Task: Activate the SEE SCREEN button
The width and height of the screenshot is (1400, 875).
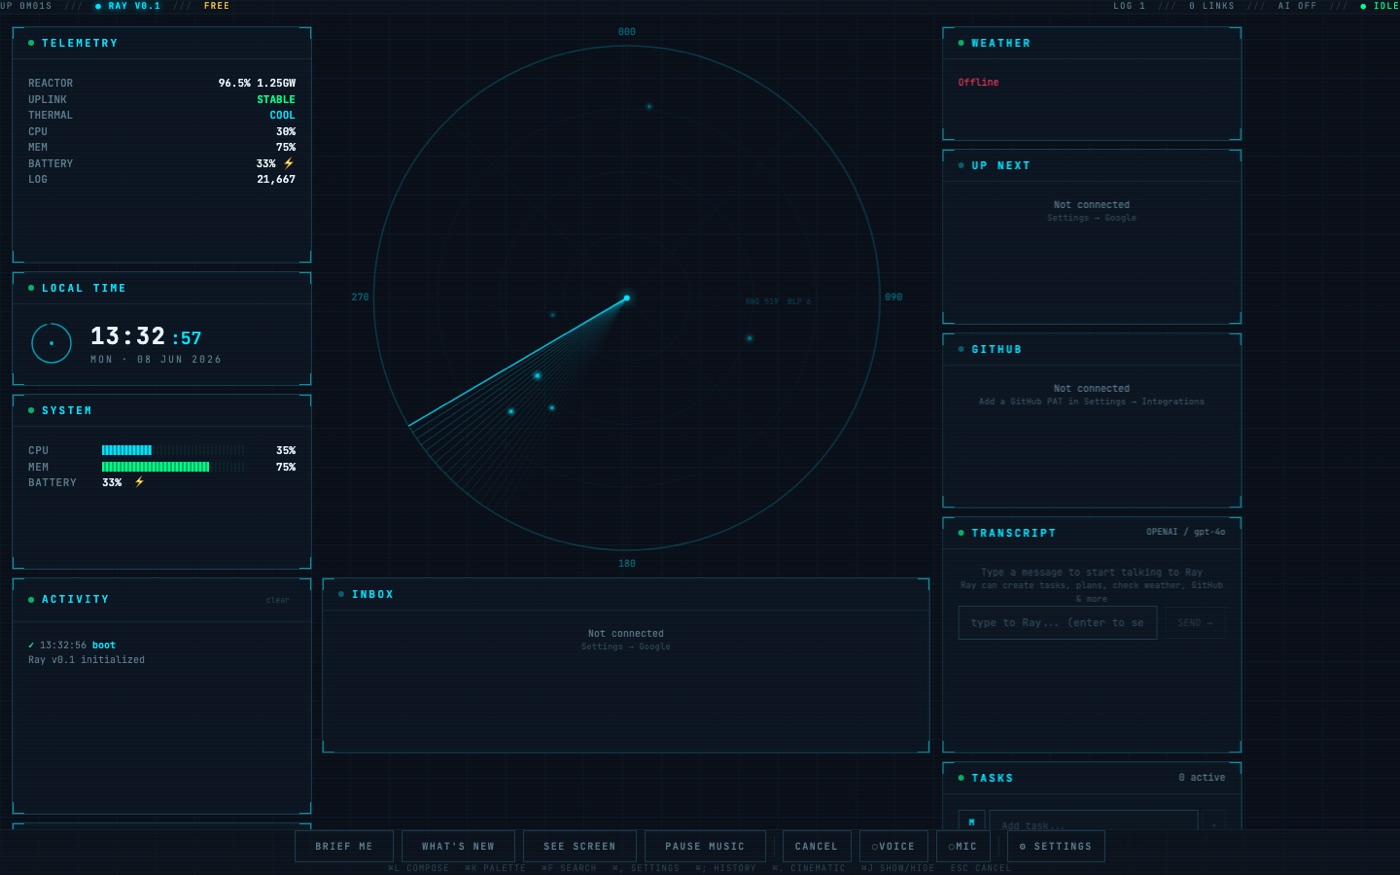Action: pyautogui.click(x=580, y=846)
